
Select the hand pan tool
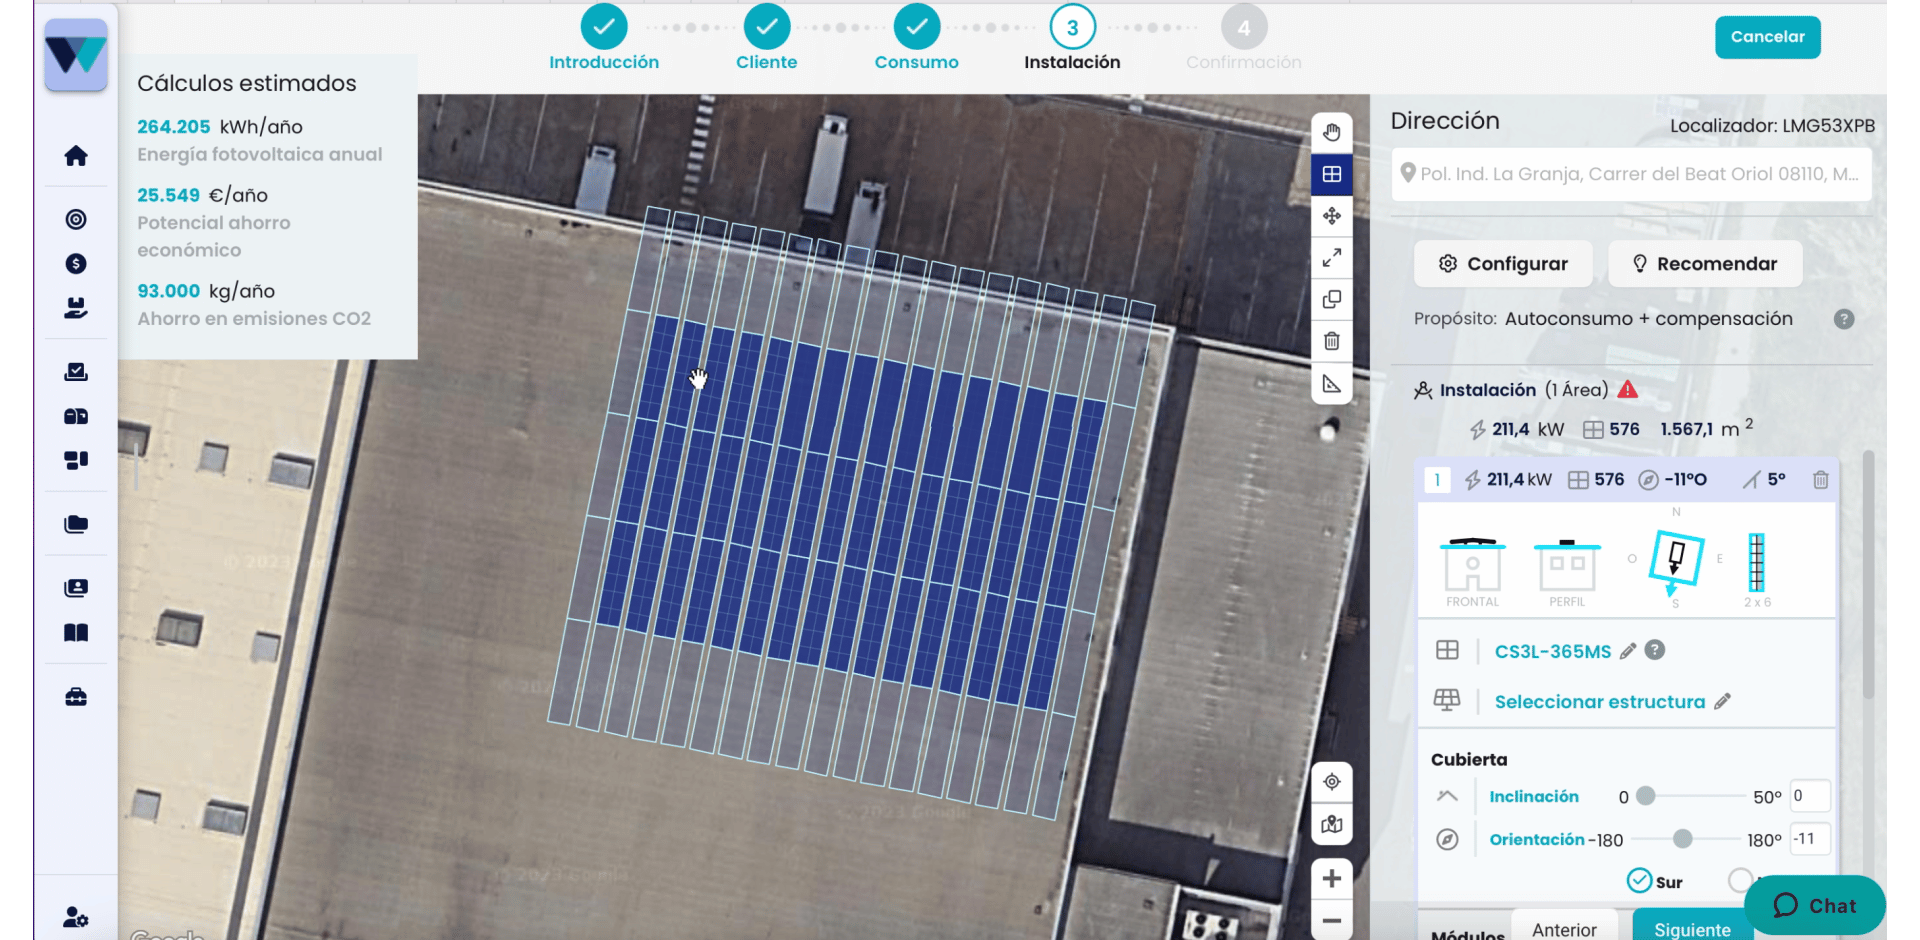click(1331, 132)
